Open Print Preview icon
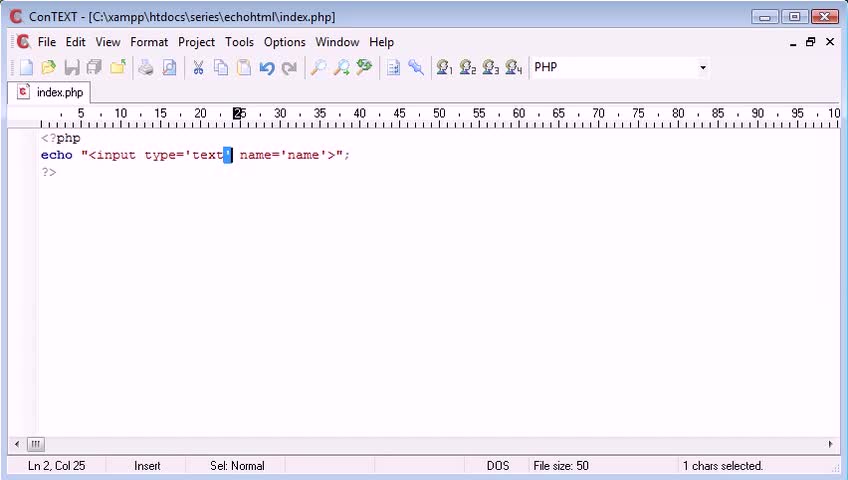The image size is (848, 480). (169, 68)
